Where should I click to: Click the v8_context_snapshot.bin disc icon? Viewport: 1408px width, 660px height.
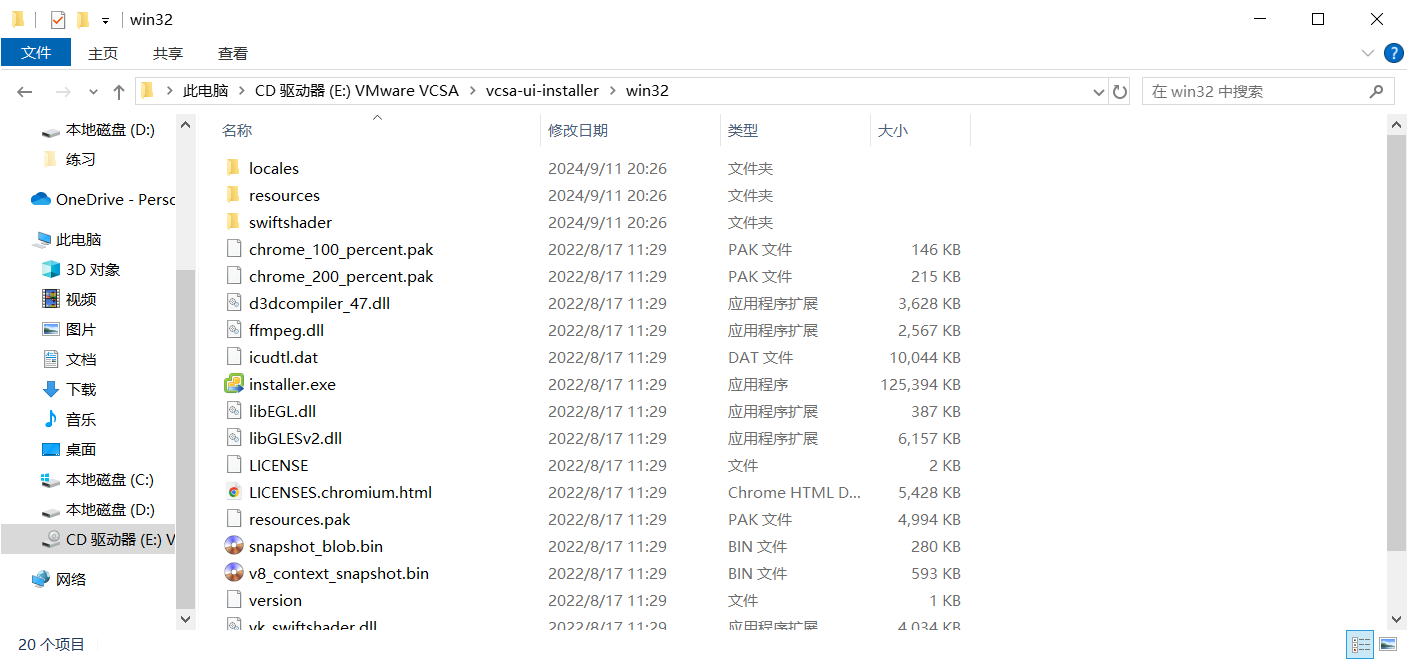[234, 573]
